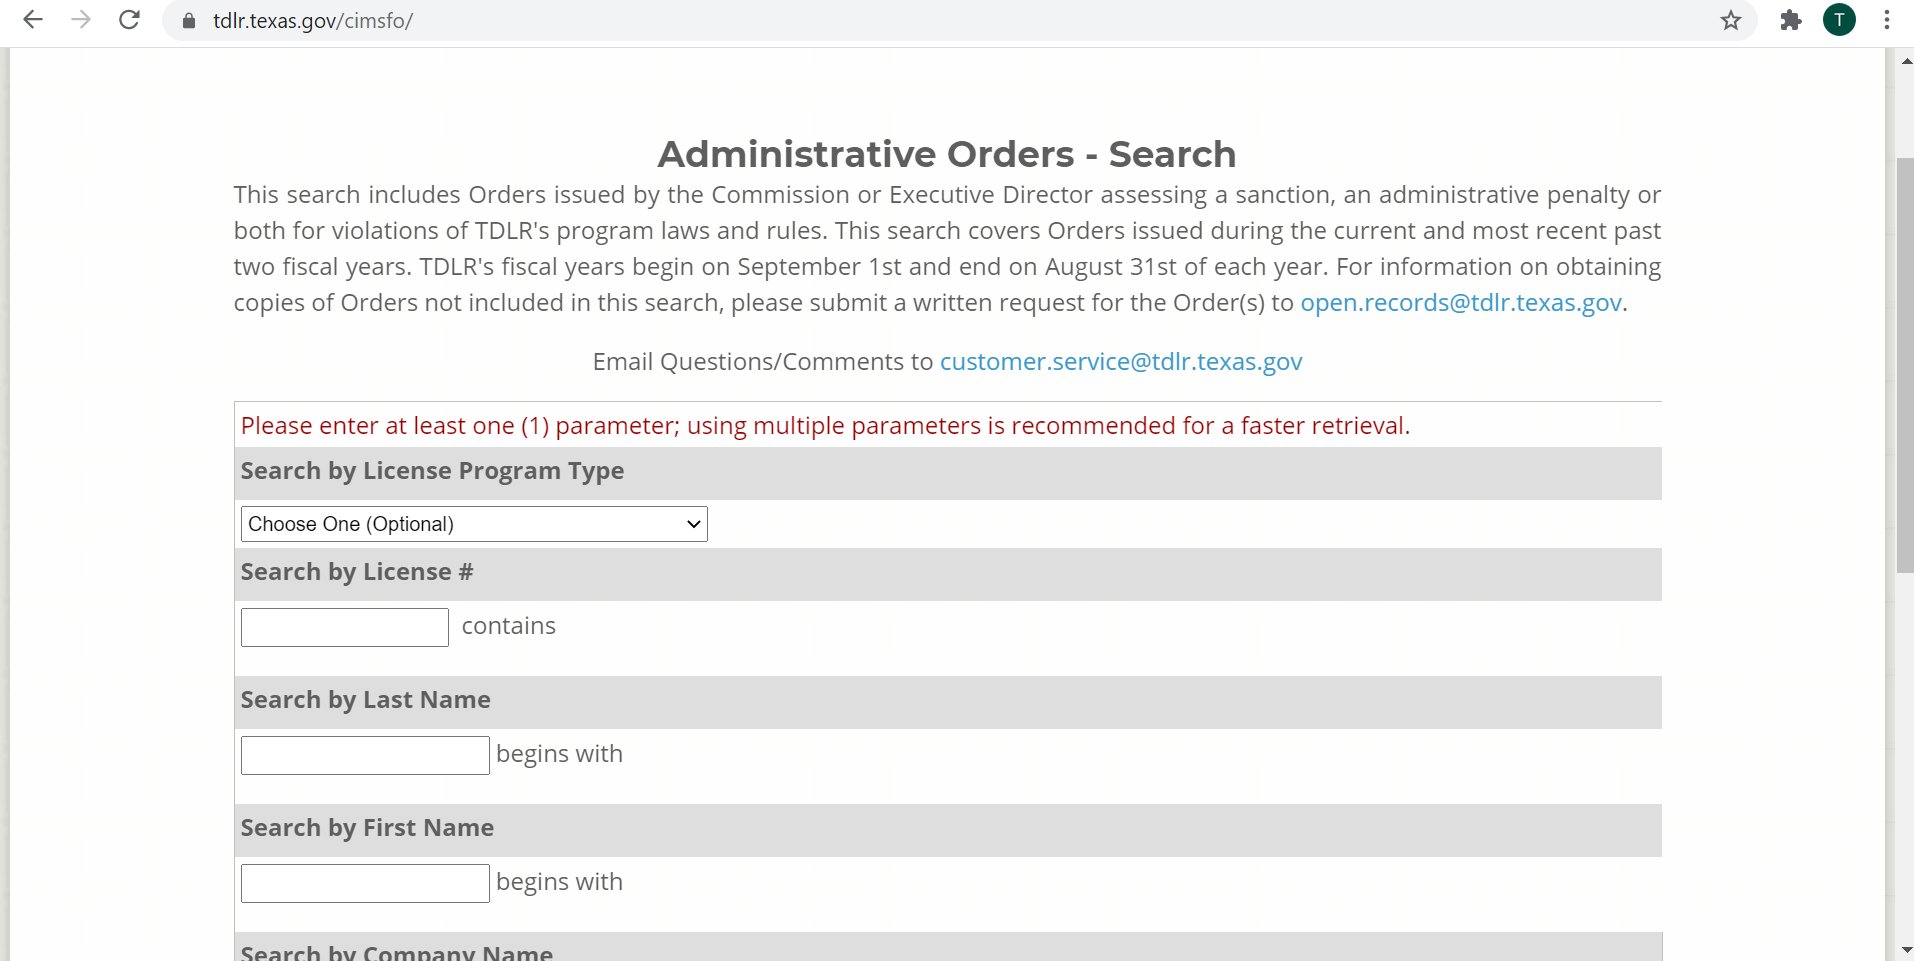The width and height of the screenshot is (1914, 961).
Task: Open the customer.service@tdlr.texas.gov email link
Action: pyautogui.click(x=1120, y=362)
